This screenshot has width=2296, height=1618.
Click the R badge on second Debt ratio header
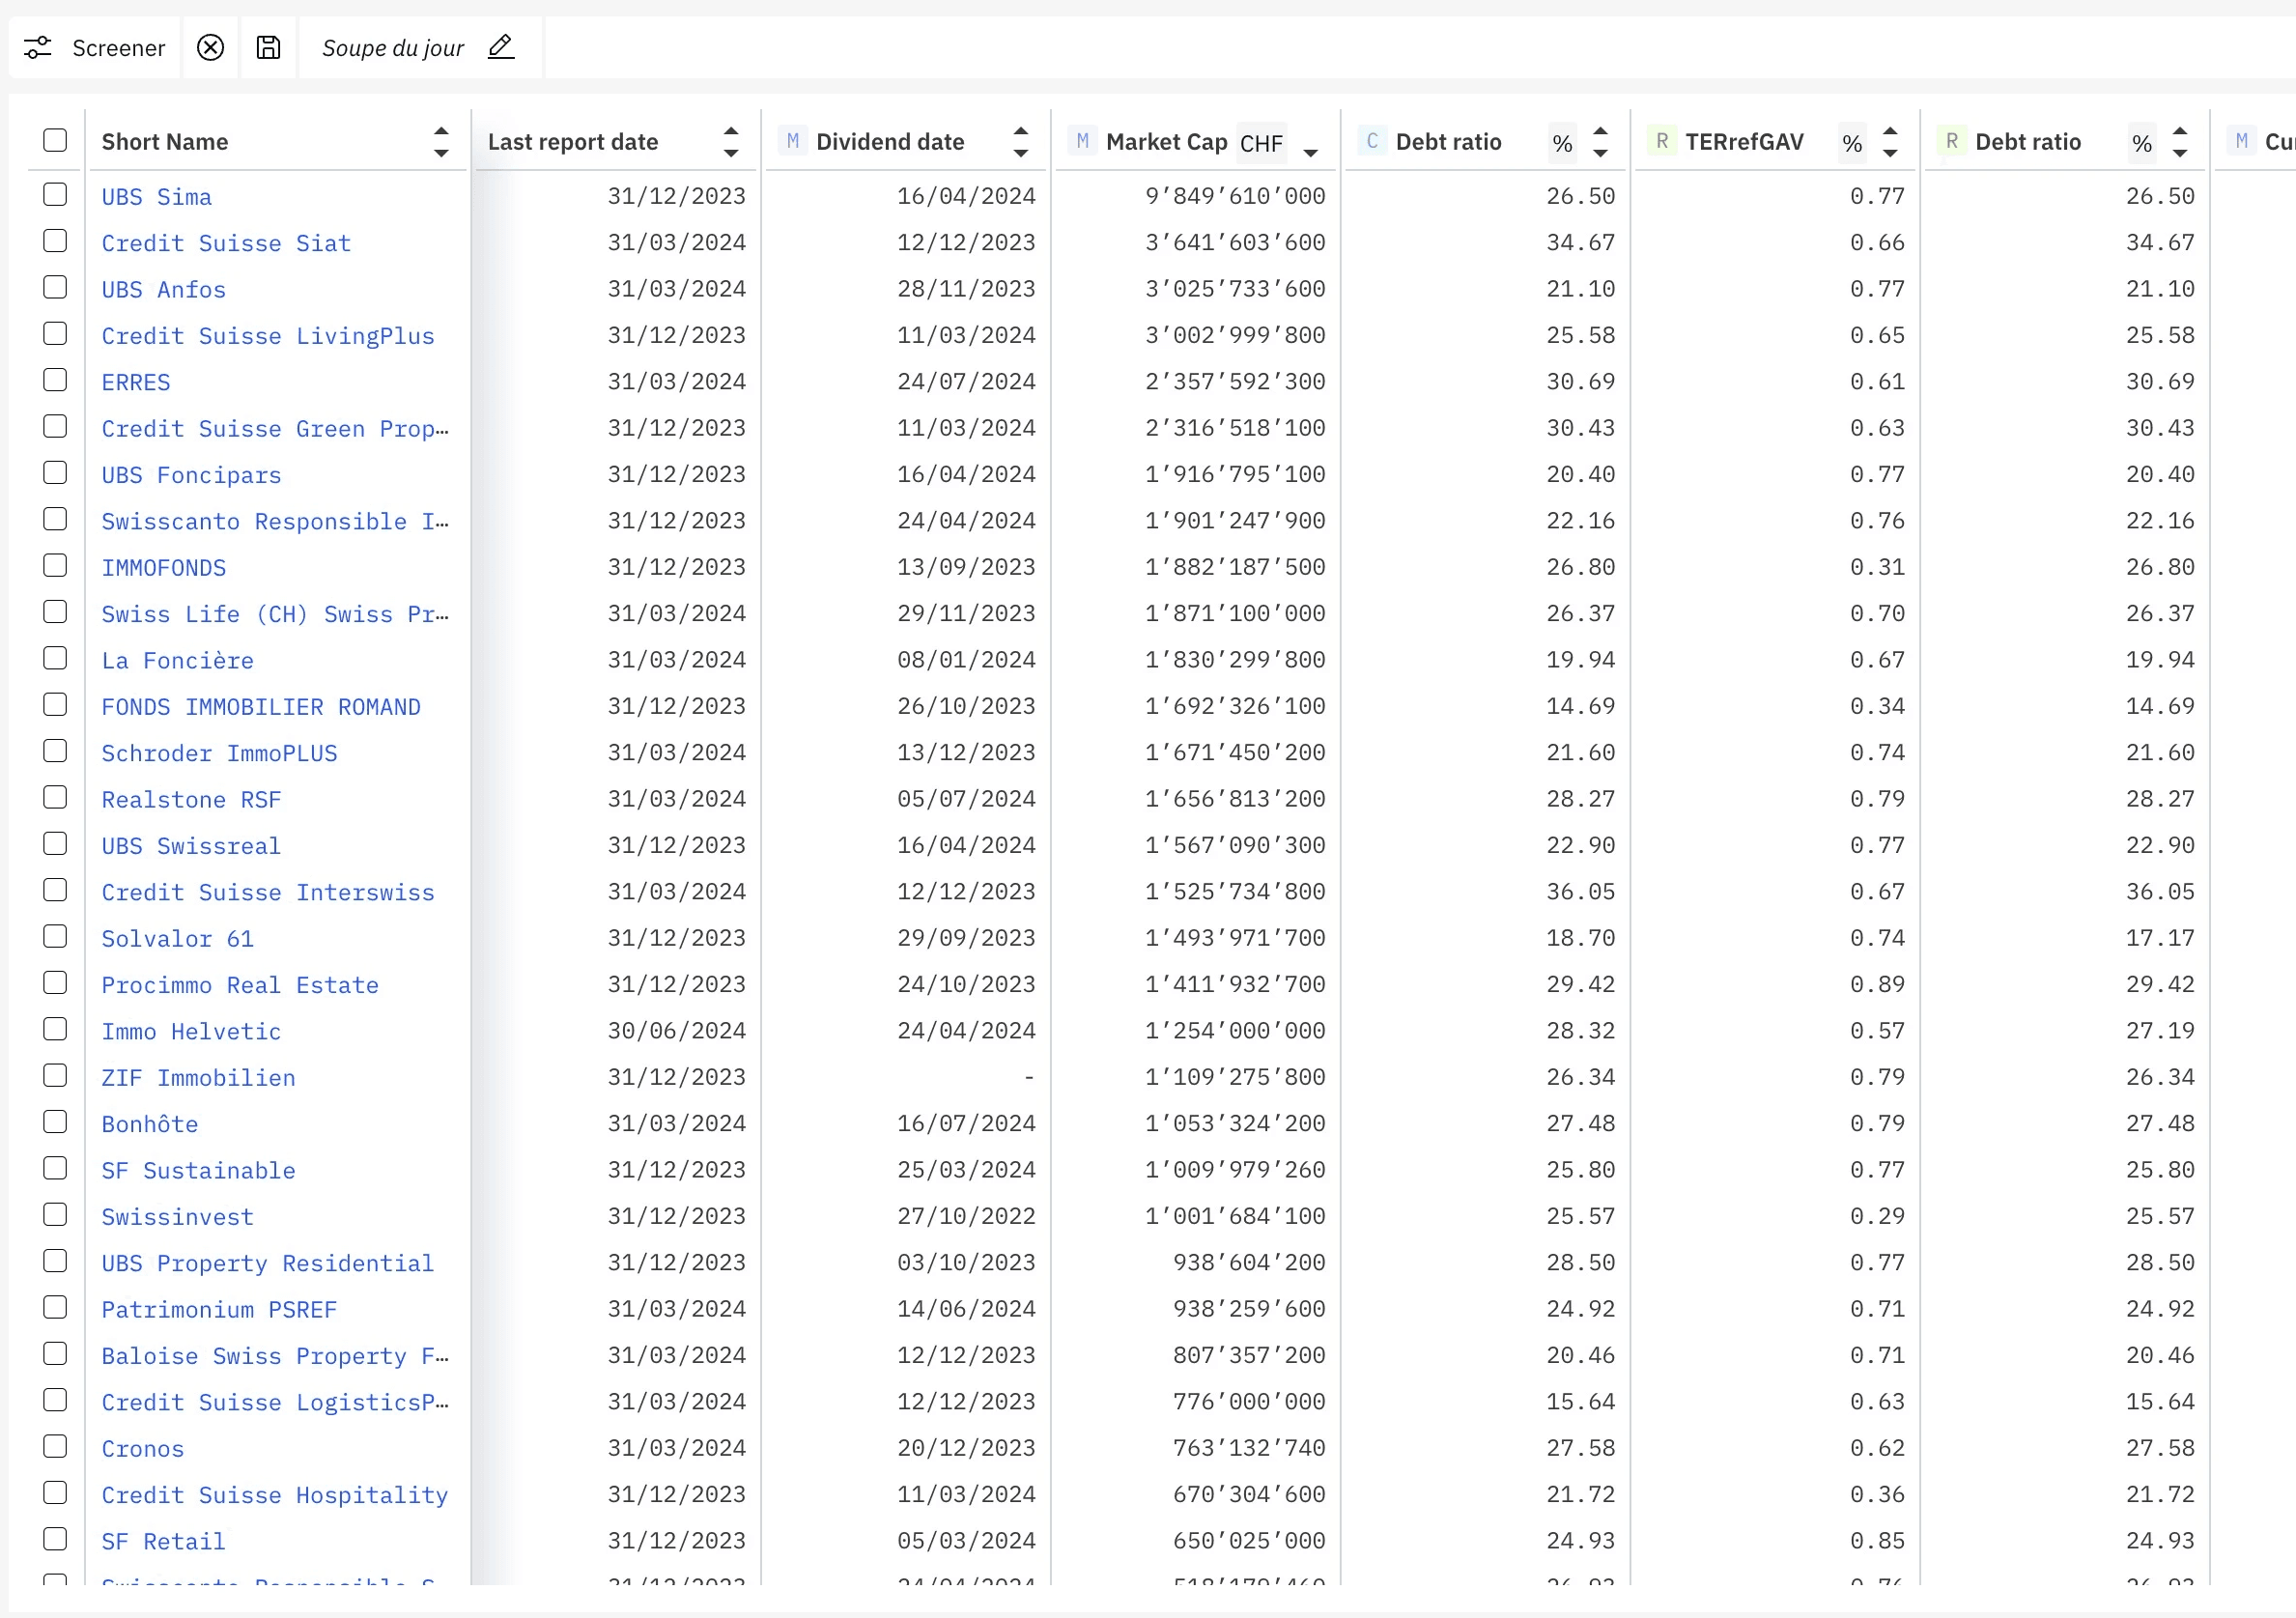1952,141
